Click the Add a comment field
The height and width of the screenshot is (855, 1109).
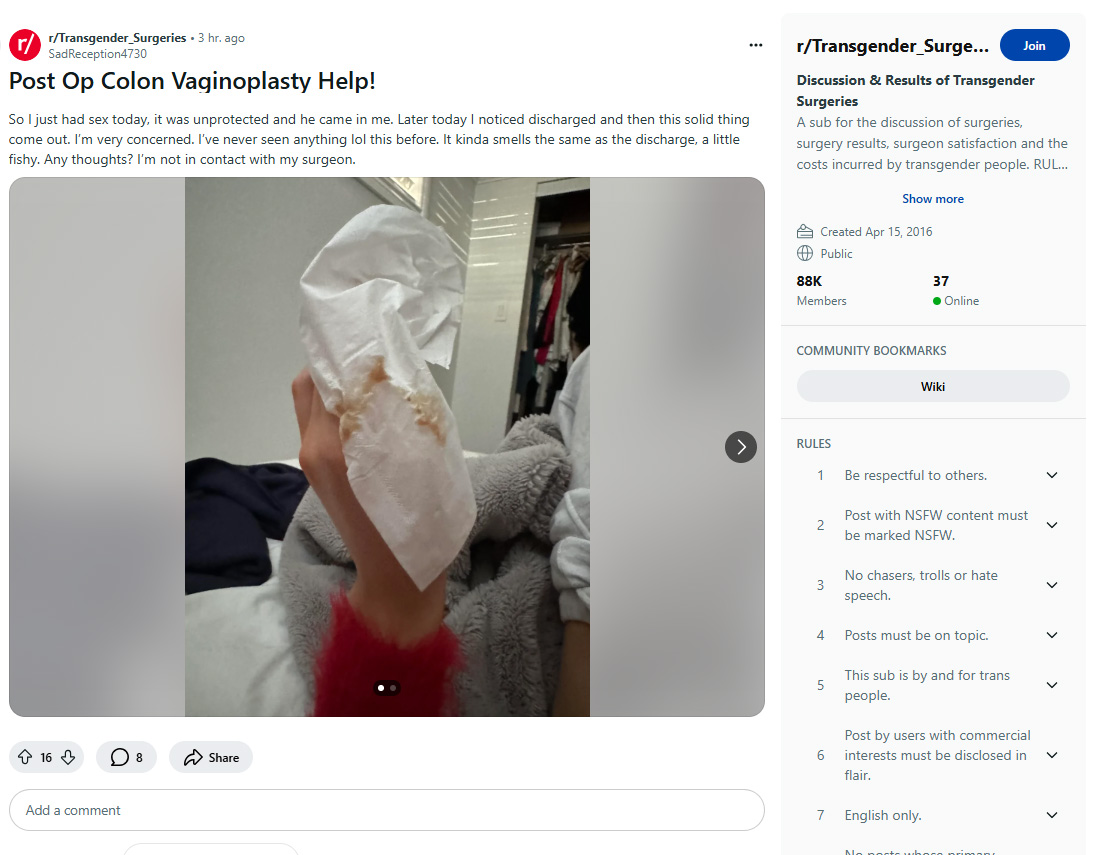click(387, 810)
